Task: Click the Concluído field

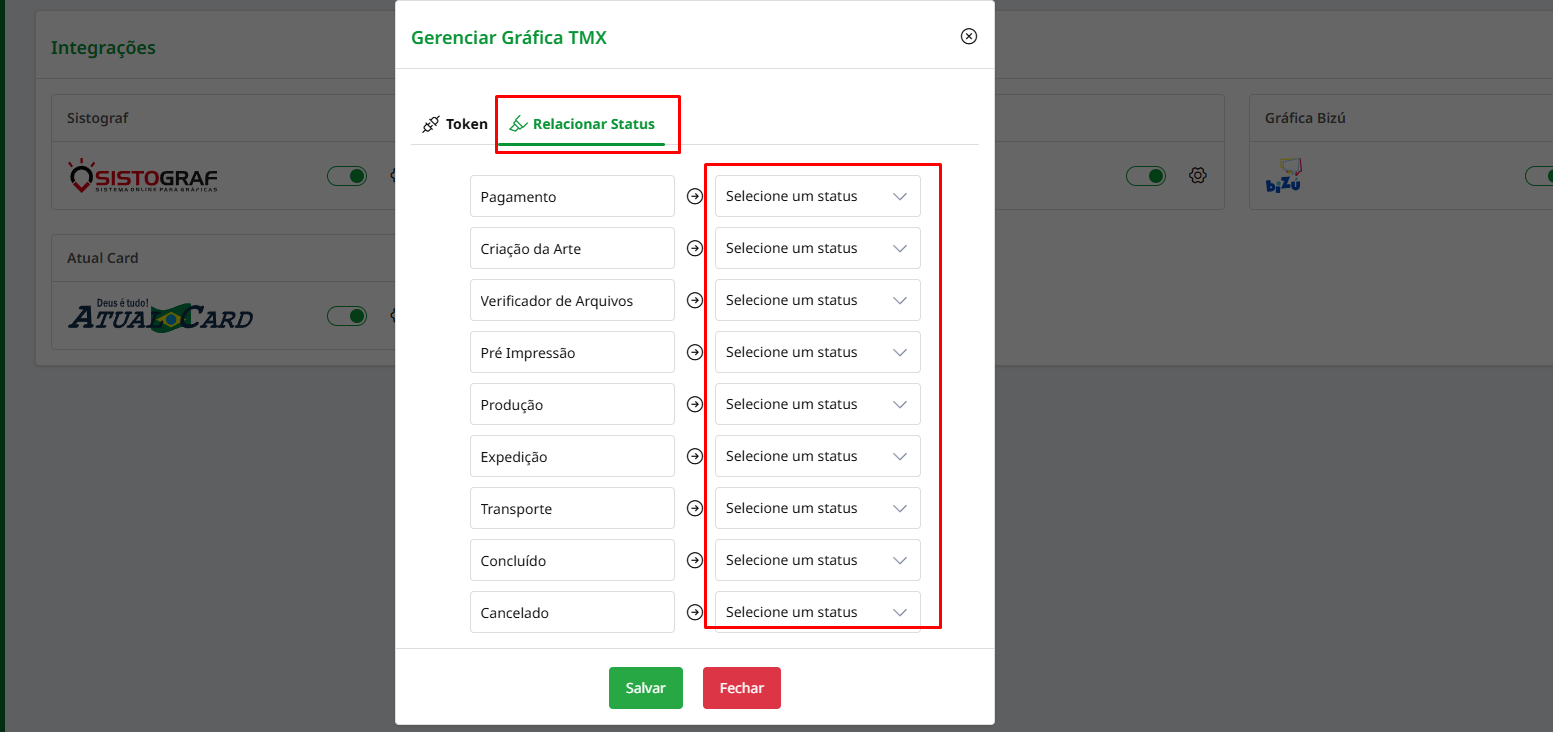Action: coord(572,560)
